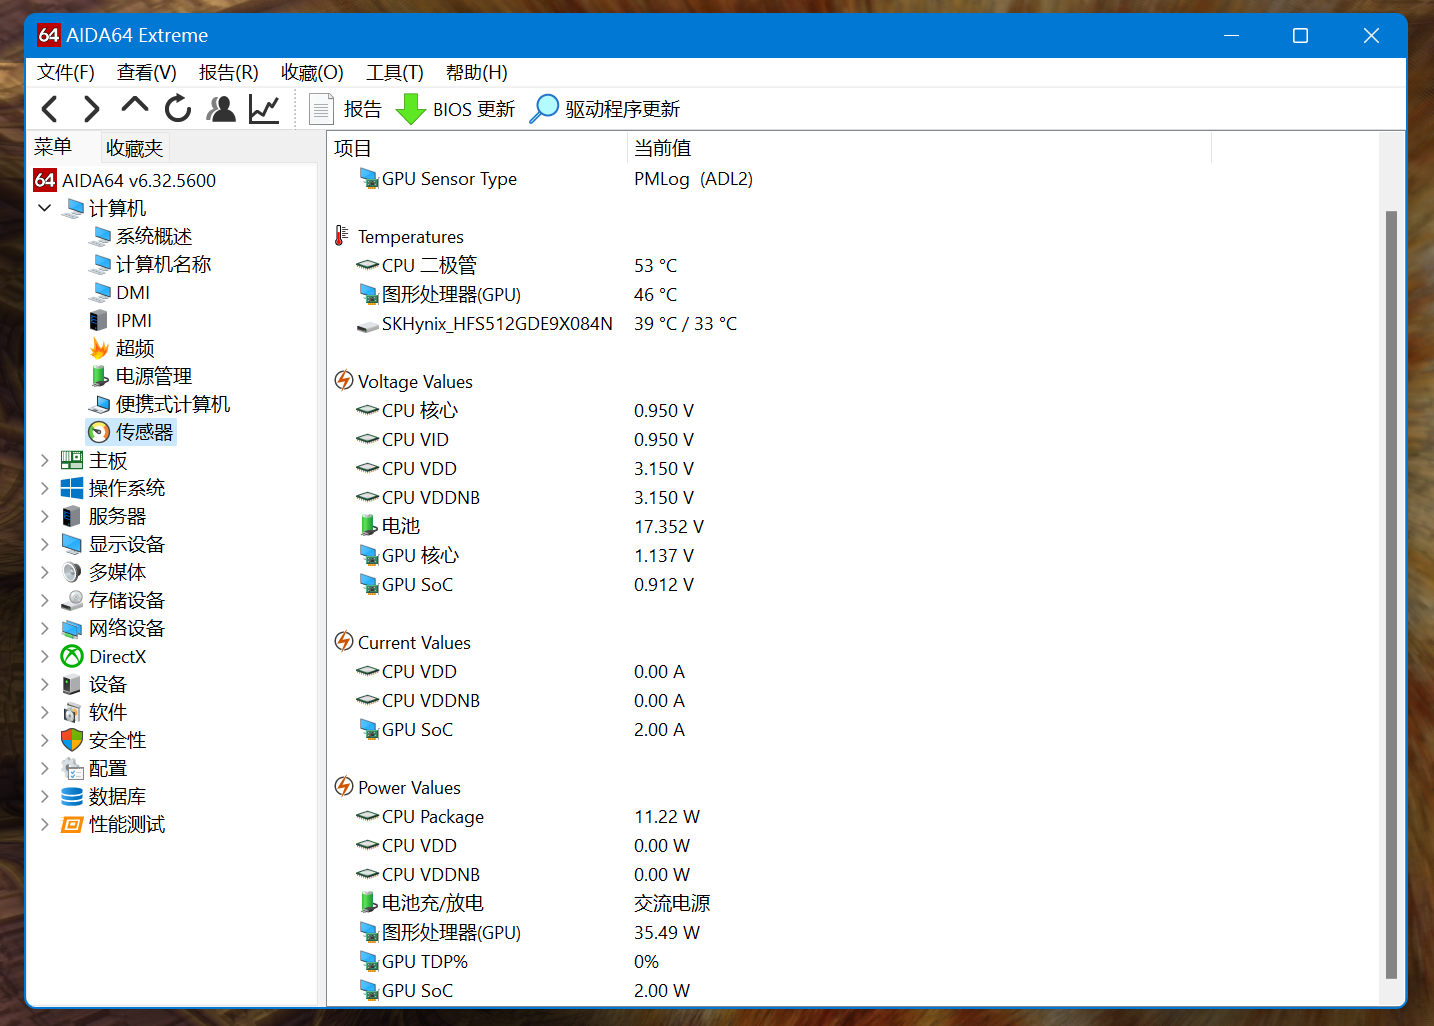
Task: Expand the 多媒体 tree node
Action: (x=44, y=572)
